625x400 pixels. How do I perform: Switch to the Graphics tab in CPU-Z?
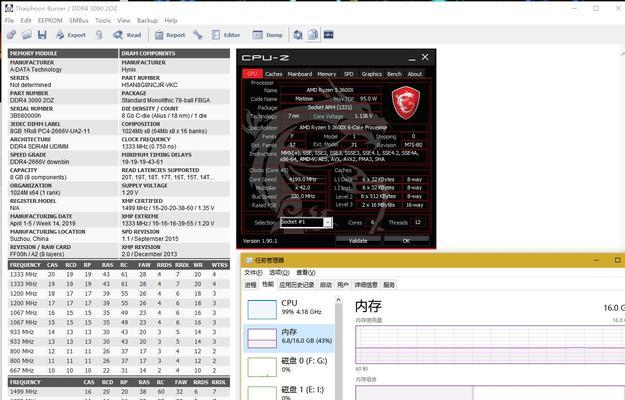371,74
